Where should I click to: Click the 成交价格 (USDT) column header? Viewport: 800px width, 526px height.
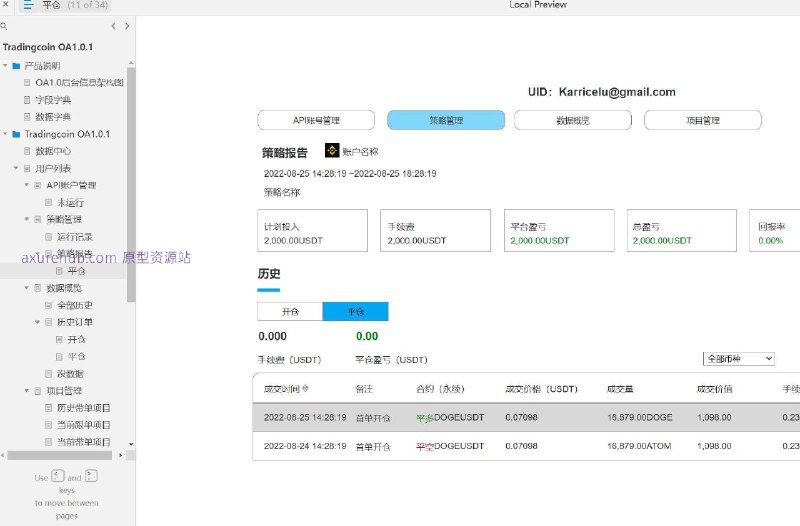point(541,389)
